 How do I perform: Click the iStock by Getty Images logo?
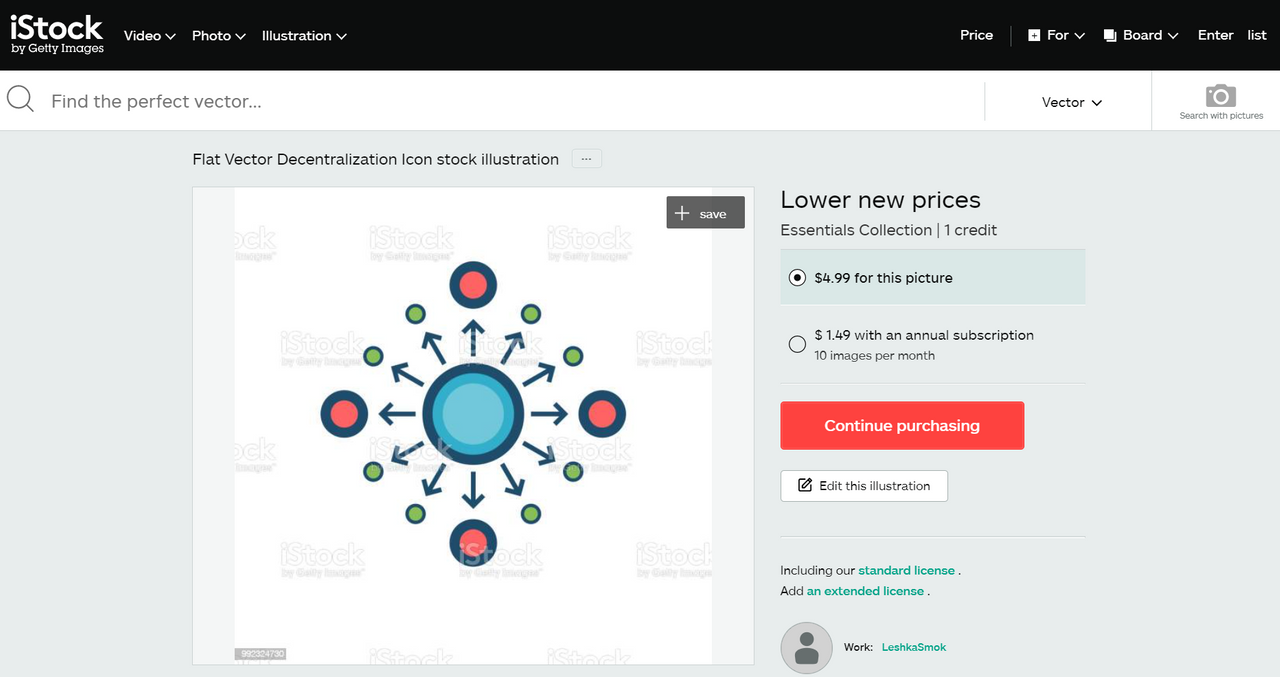coord(57,34)
